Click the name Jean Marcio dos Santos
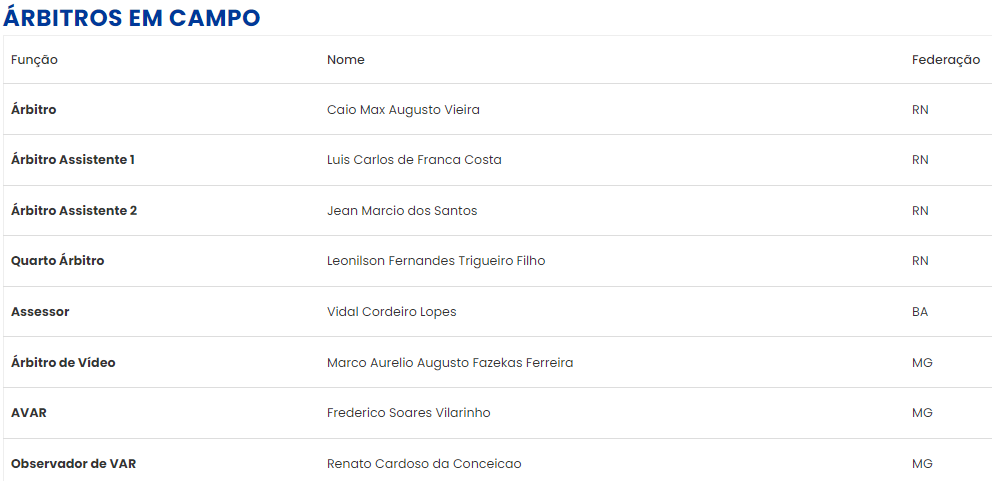 click(402, 211)
